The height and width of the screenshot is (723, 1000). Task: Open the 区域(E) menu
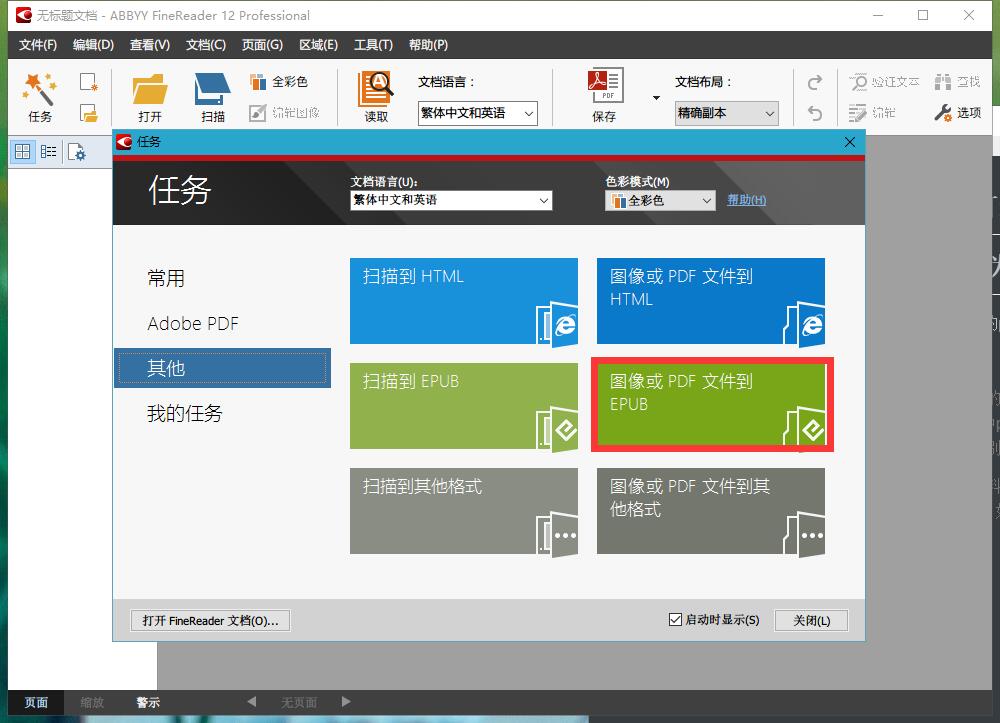coord(318,45)
